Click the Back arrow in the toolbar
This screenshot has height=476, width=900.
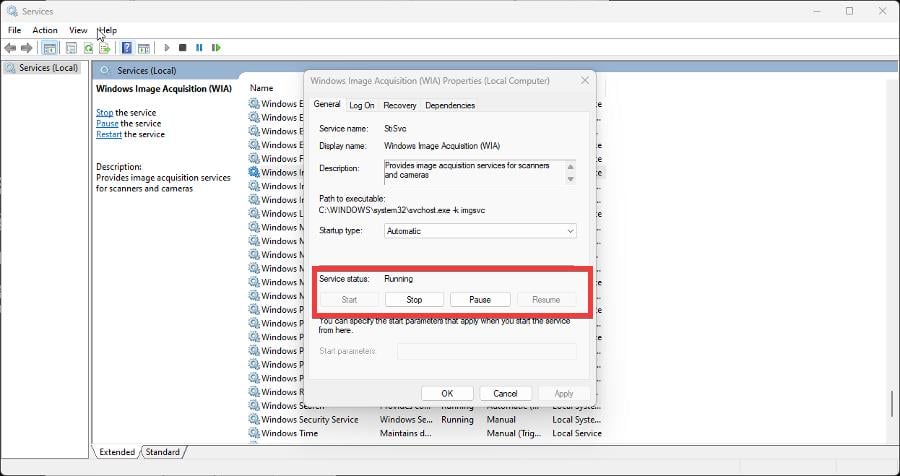[x=10, y=48]
